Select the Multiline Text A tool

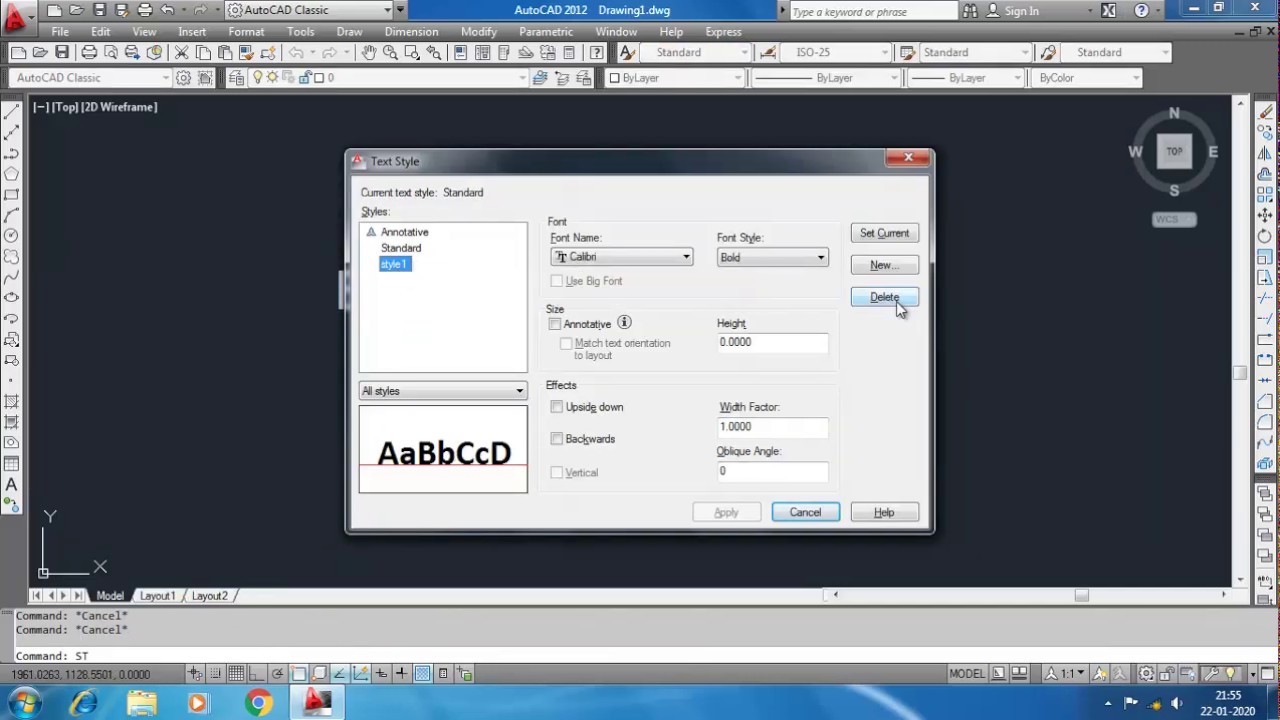click(x=11, y=485)
